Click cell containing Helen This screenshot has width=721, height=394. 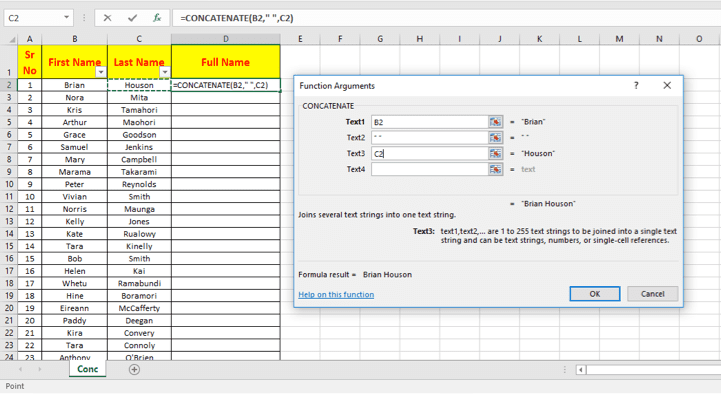pos(74,271)
